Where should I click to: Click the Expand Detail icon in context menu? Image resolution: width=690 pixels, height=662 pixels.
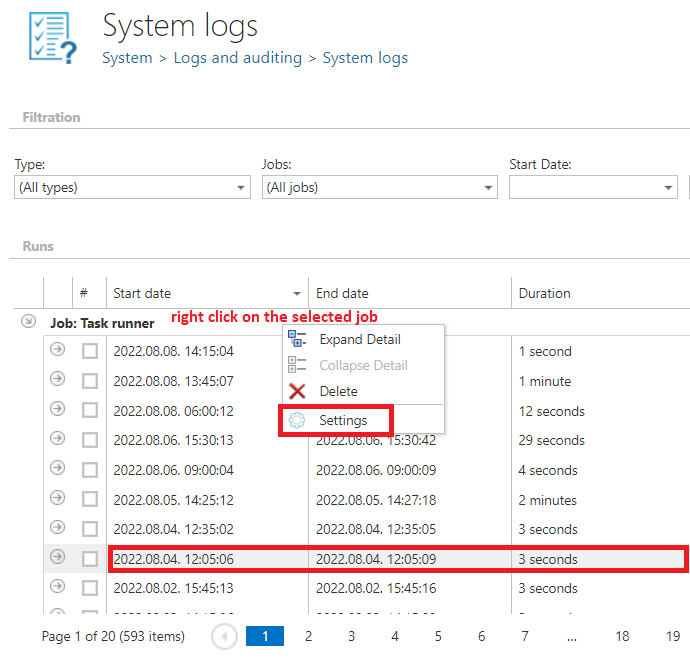297,339
